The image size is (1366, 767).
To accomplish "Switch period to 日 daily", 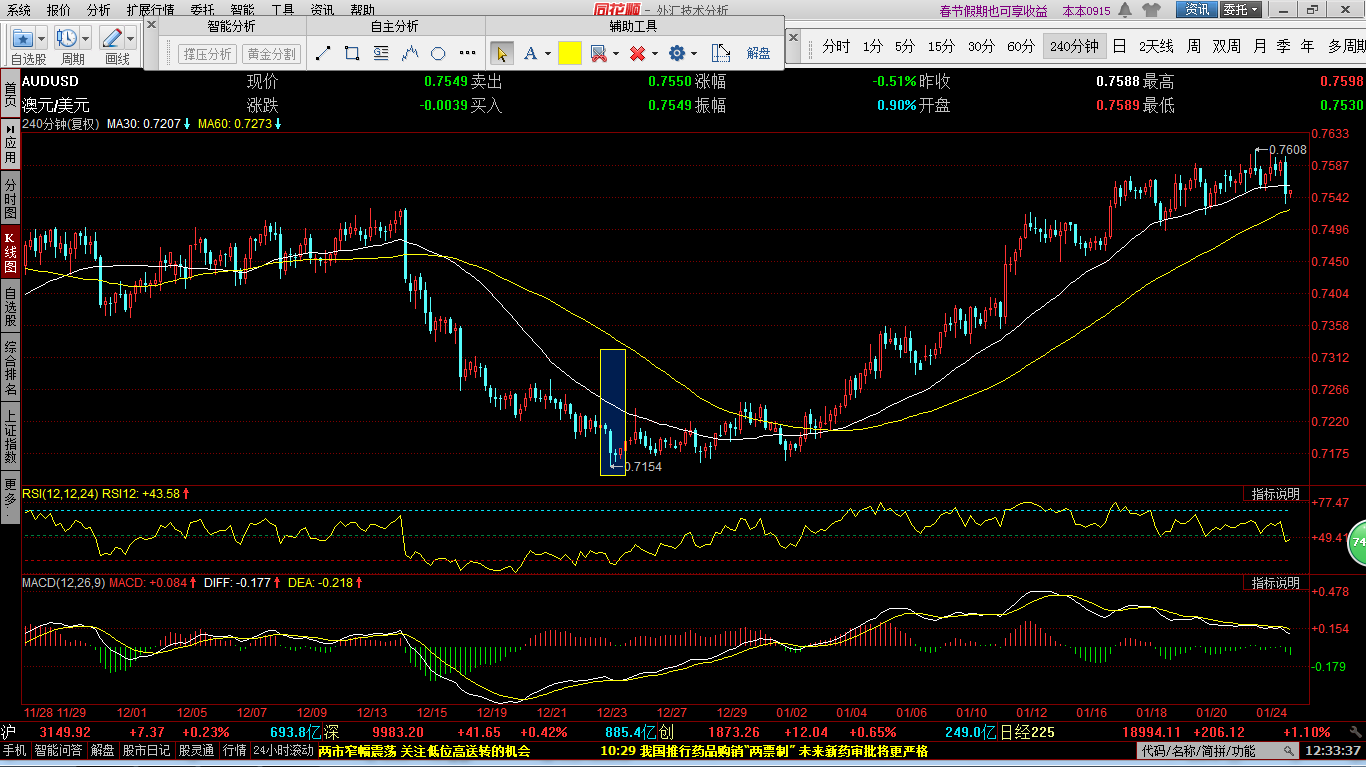I will click(x=1119, y=46).
